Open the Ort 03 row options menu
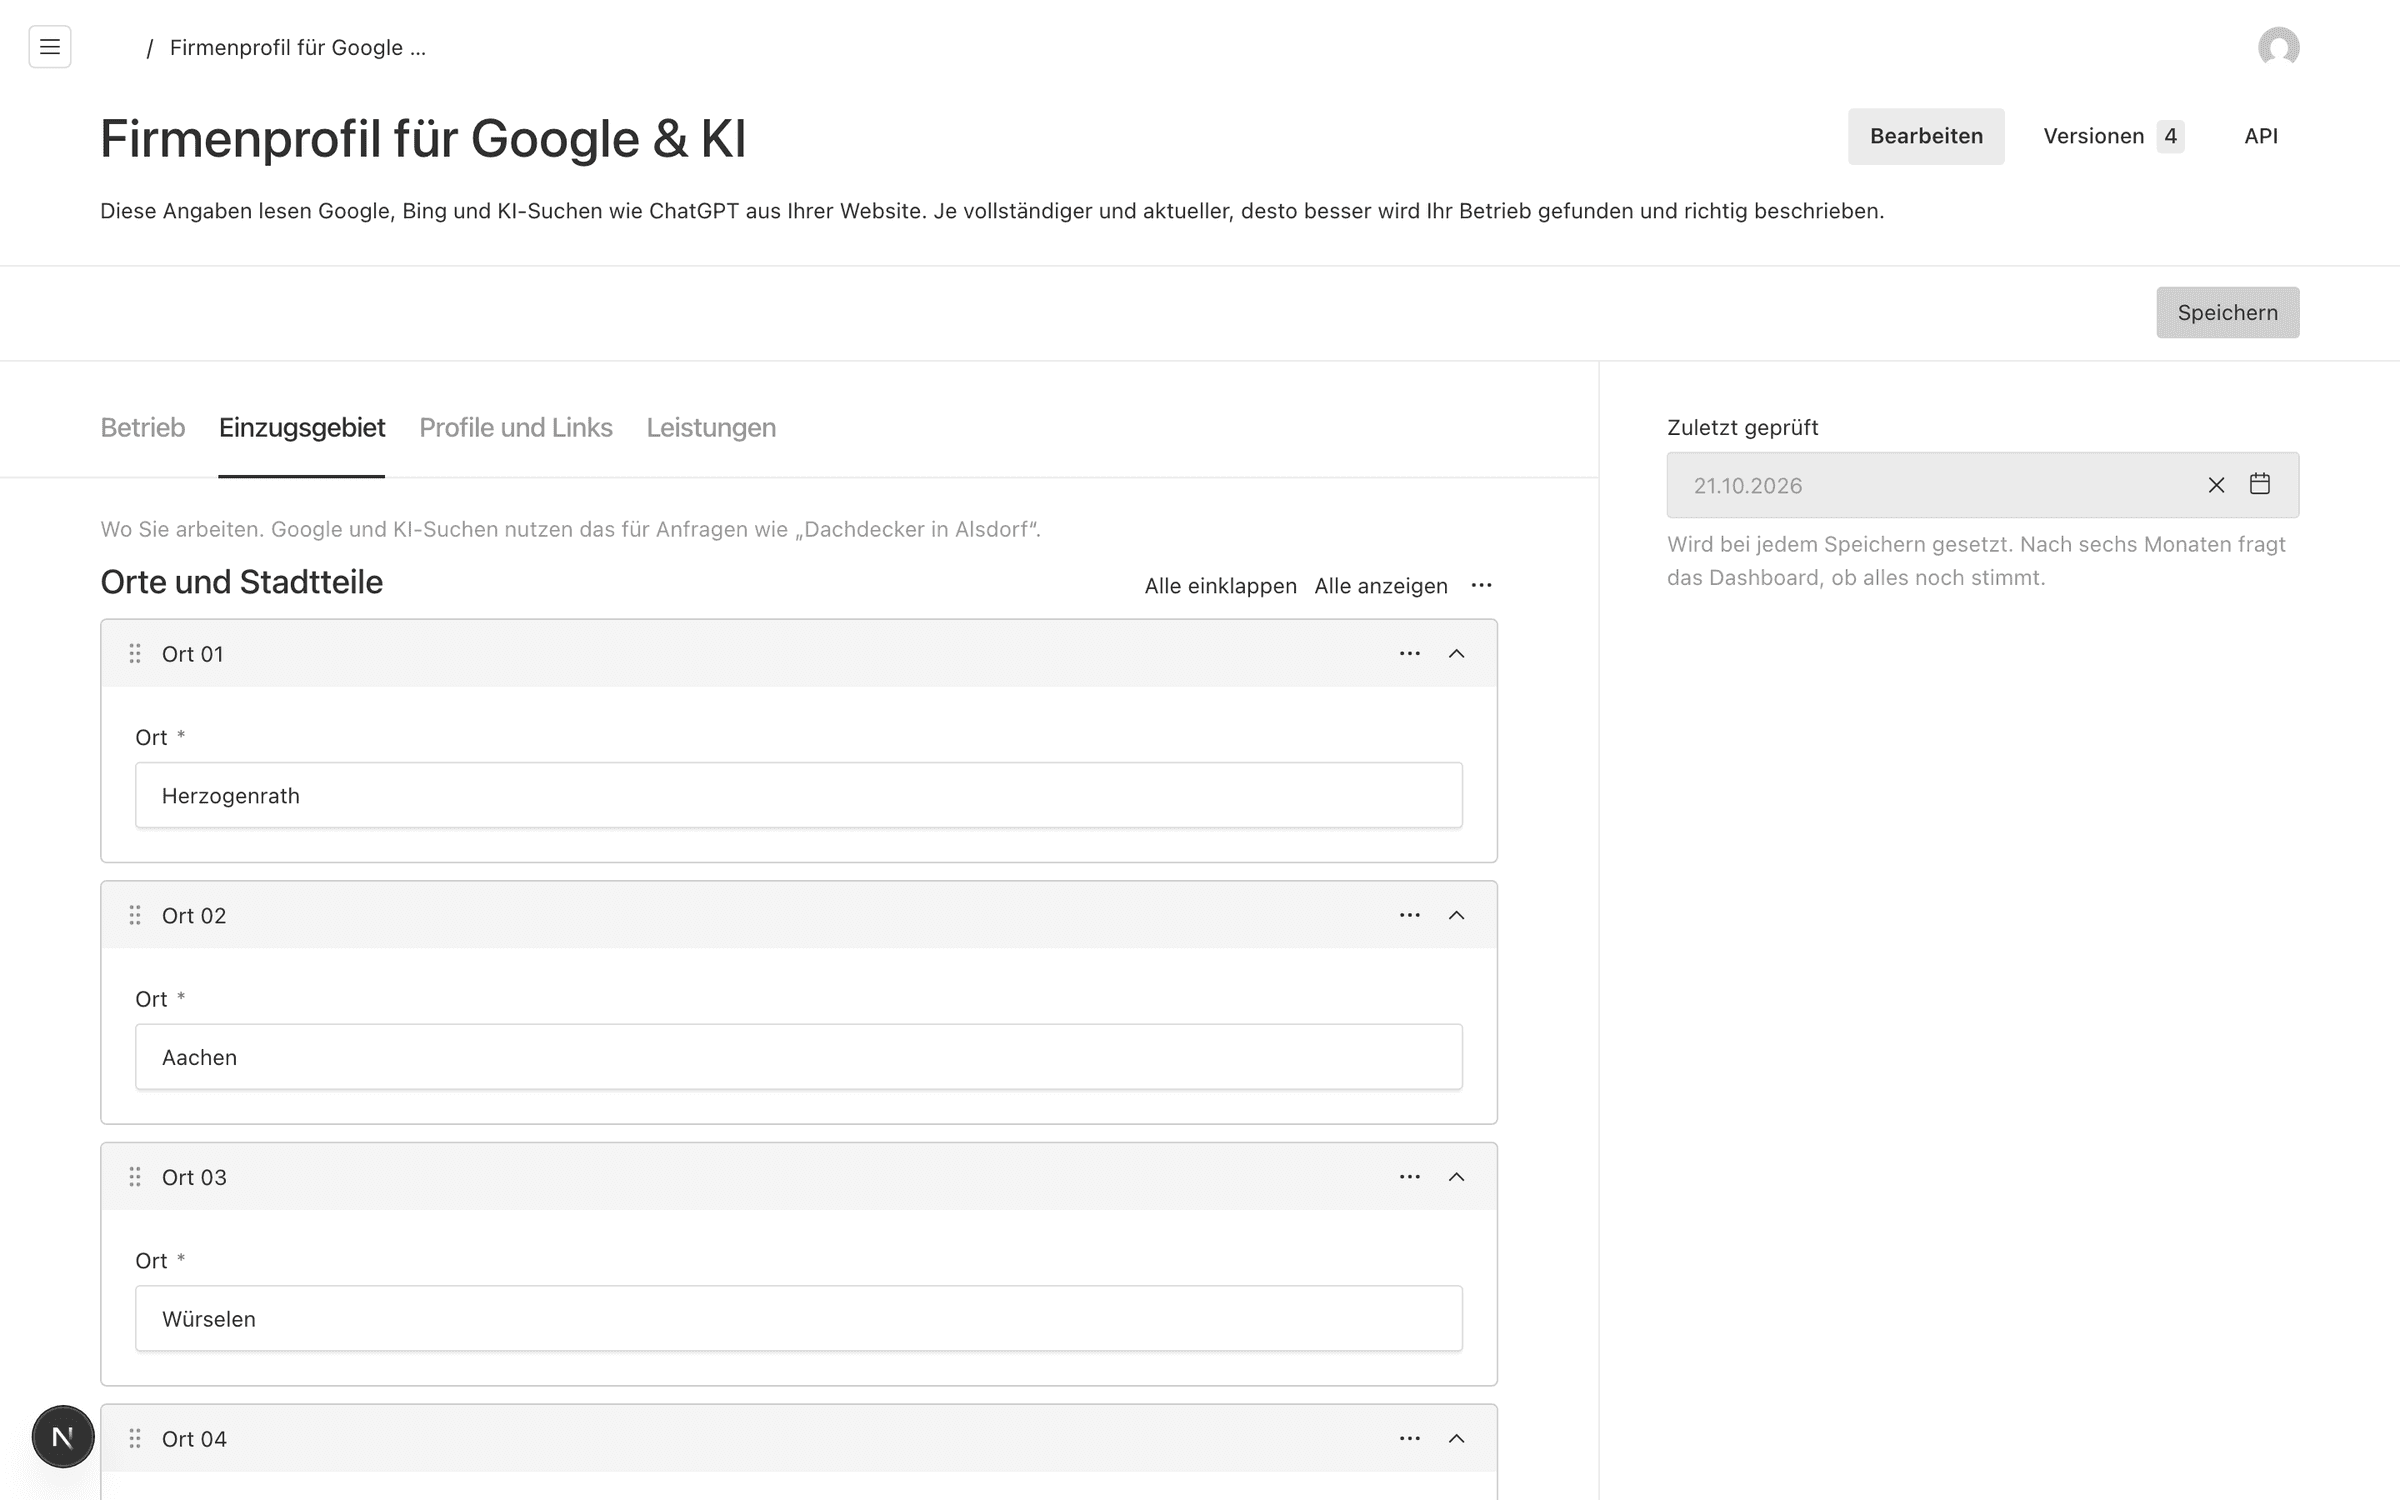2400x1500 pixels. coord(1410,1177)
